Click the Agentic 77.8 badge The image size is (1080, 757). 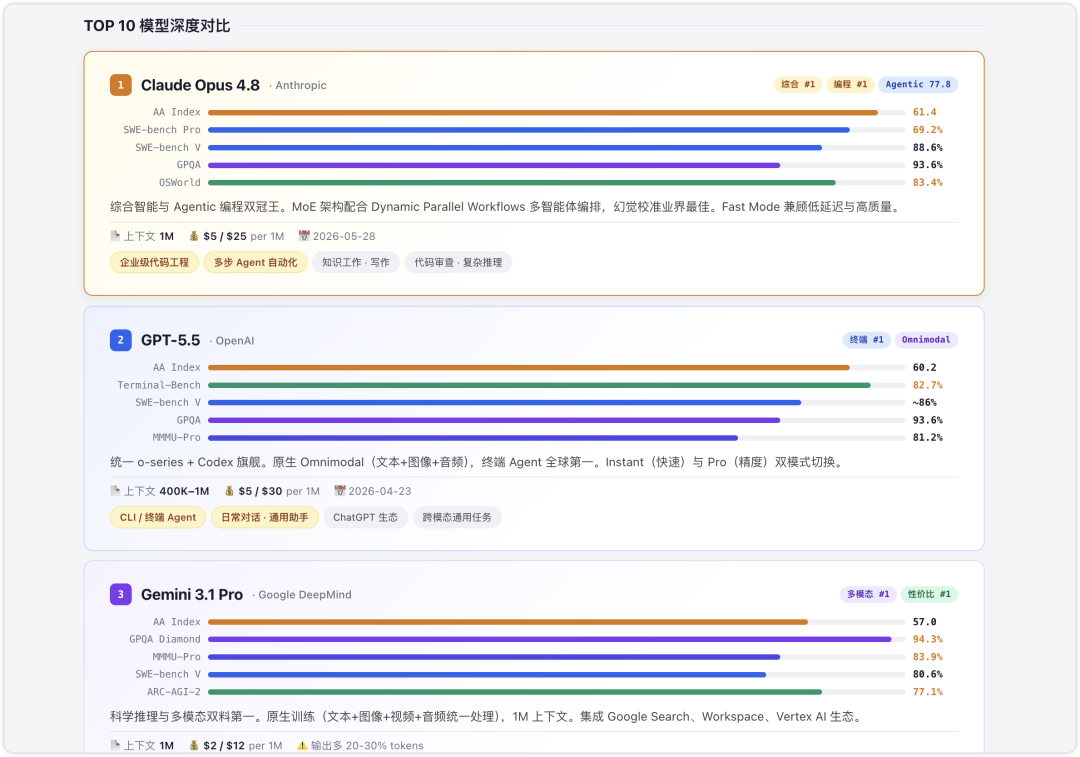pos(917,84)
